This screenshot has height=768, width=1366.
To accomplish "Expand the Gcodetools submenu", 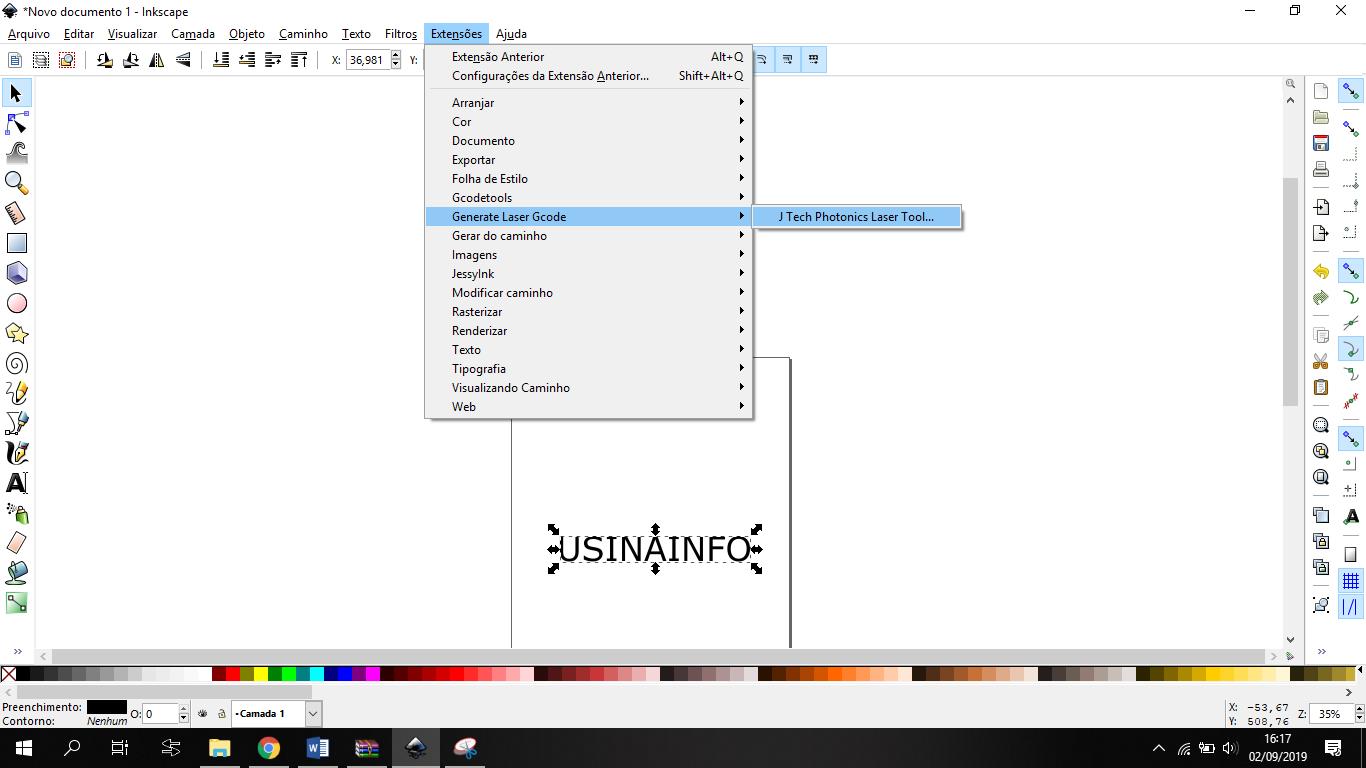I will coord(589,198).
